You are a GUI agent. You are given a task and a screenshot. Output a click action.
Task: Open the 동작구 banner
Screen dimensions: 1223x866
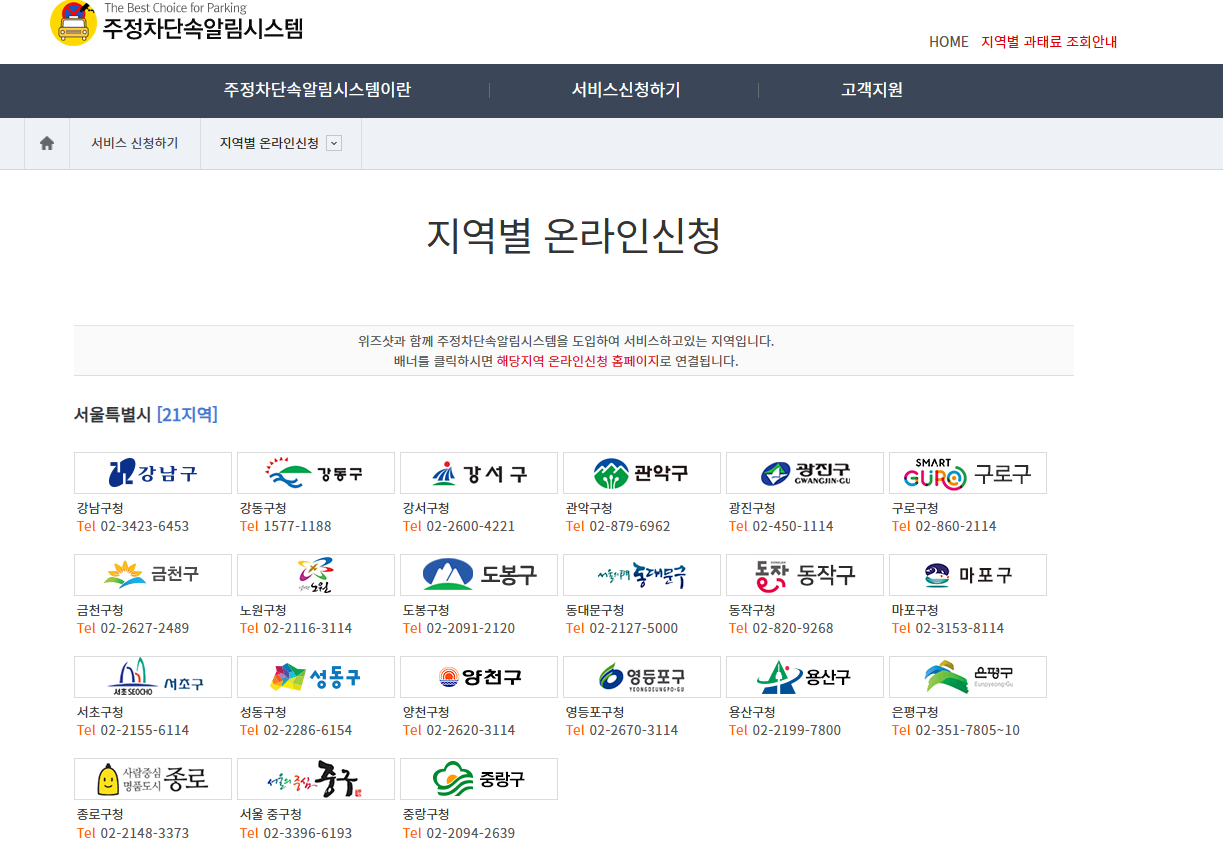tap(805, 575)
